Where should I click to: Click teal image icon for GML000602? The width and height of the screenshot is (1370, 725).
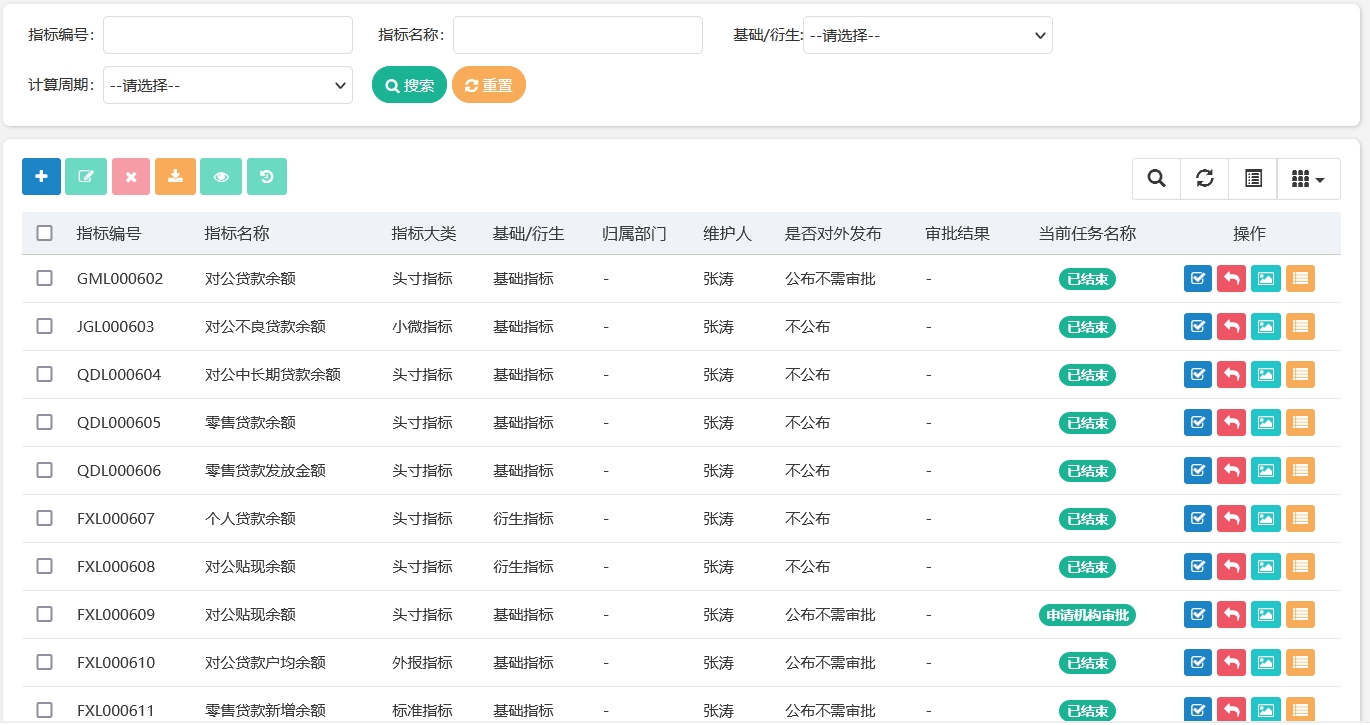(1265, 279)
